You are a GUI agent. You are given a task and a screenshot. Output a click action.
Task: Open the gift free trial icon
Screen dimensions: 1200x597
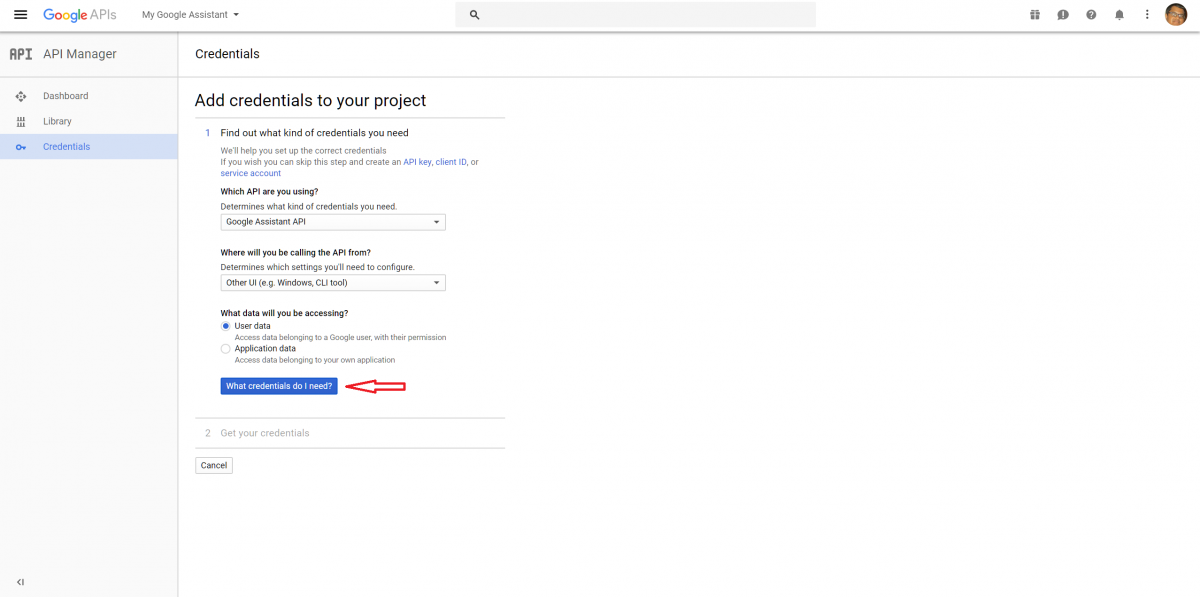(1035, 15)
